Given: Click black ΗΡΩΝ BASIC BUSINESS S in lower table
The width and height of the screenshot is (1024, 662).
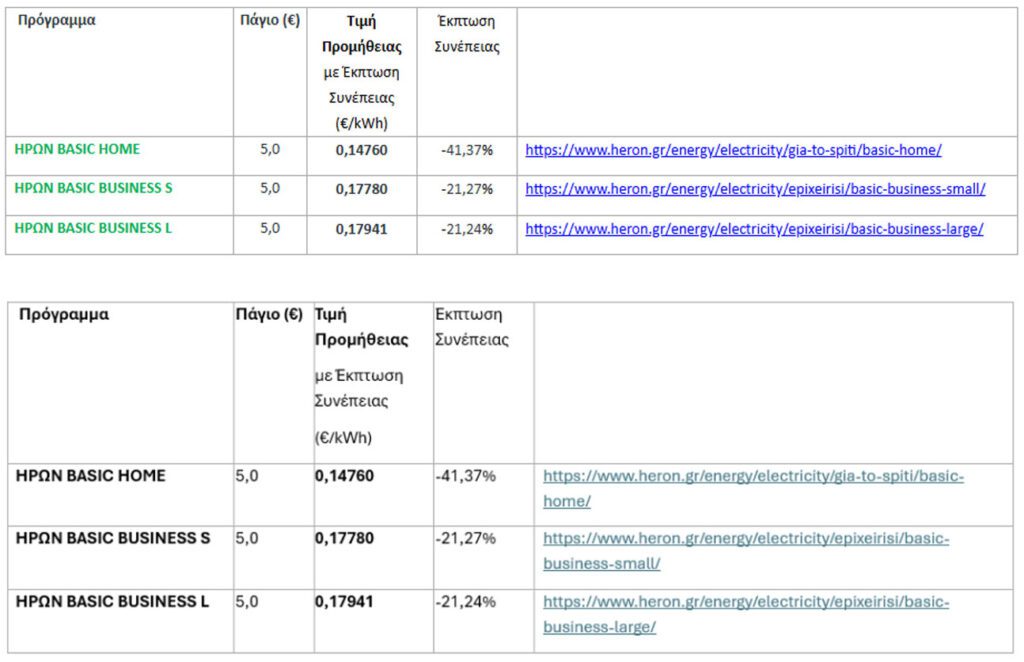Looking at the screenshot, I should (113, 538).
